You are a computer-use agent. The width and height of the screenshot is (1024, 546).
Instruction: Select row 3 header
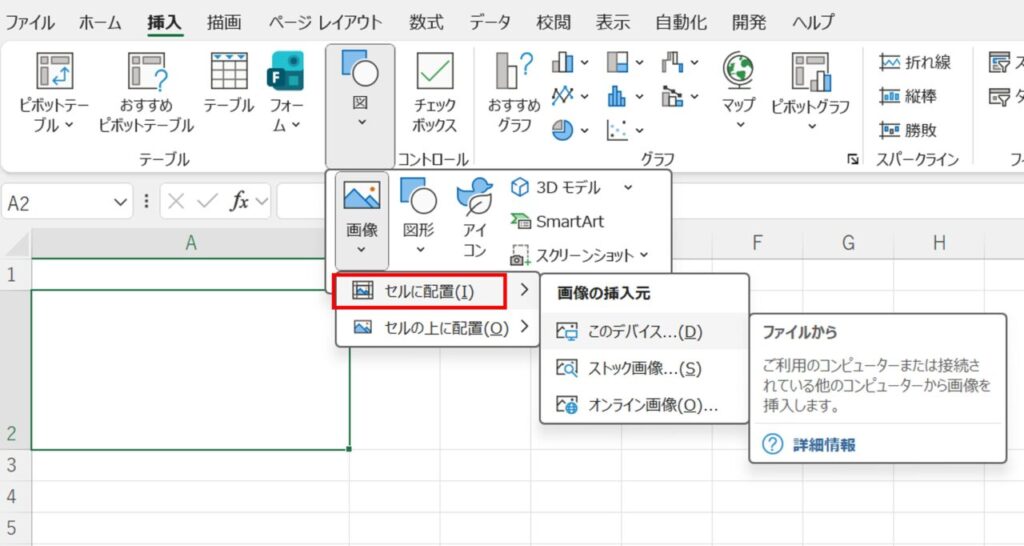pos(12,465)
